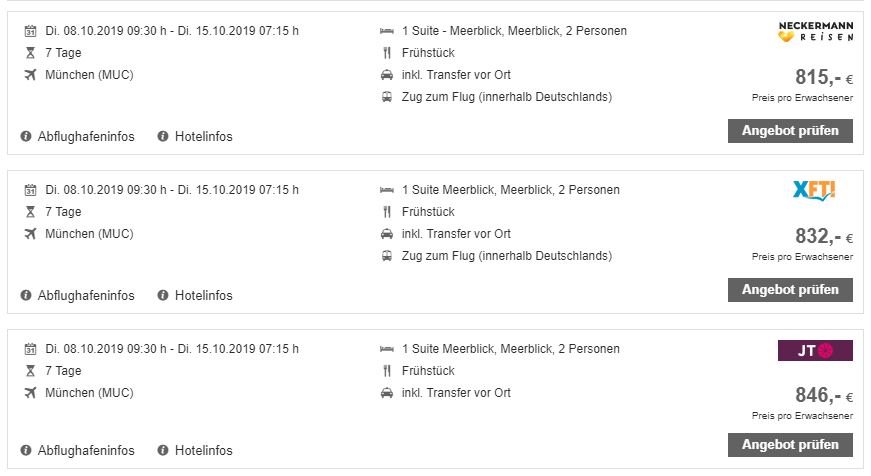This screenshot has width=871, height=476.
Task: Open Hotelinfos in the Neckermann offer
Action: (203, 136)
